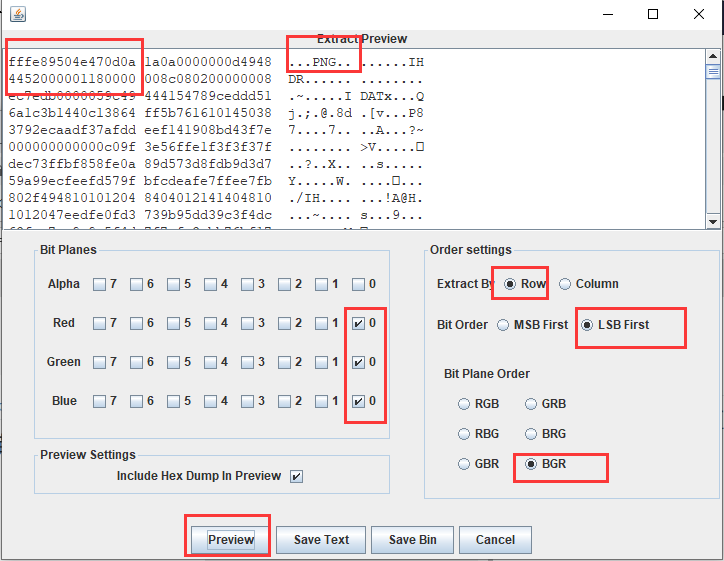Viewport: 724px width, 561px height.
Task: Click the Cancel button
Action: pos(495,540)
